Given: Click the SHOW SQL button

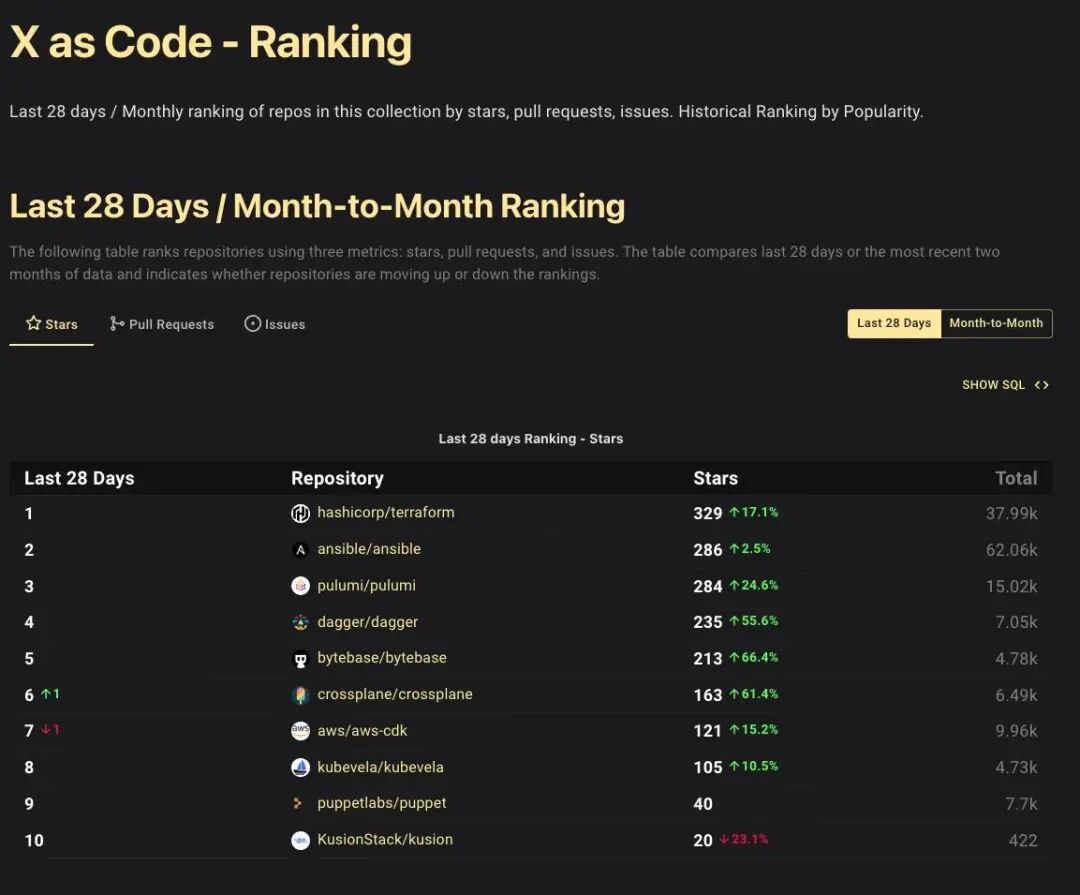Looking at the screenshot, I should pos(1006,385).
